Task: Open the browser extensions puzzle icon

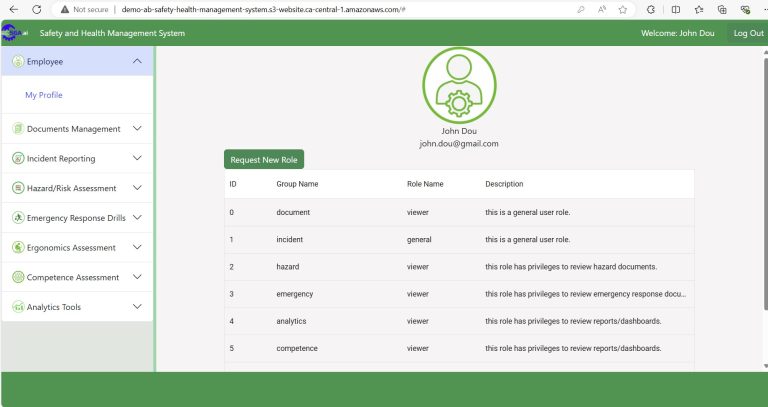Action: [x=651, y=9]
